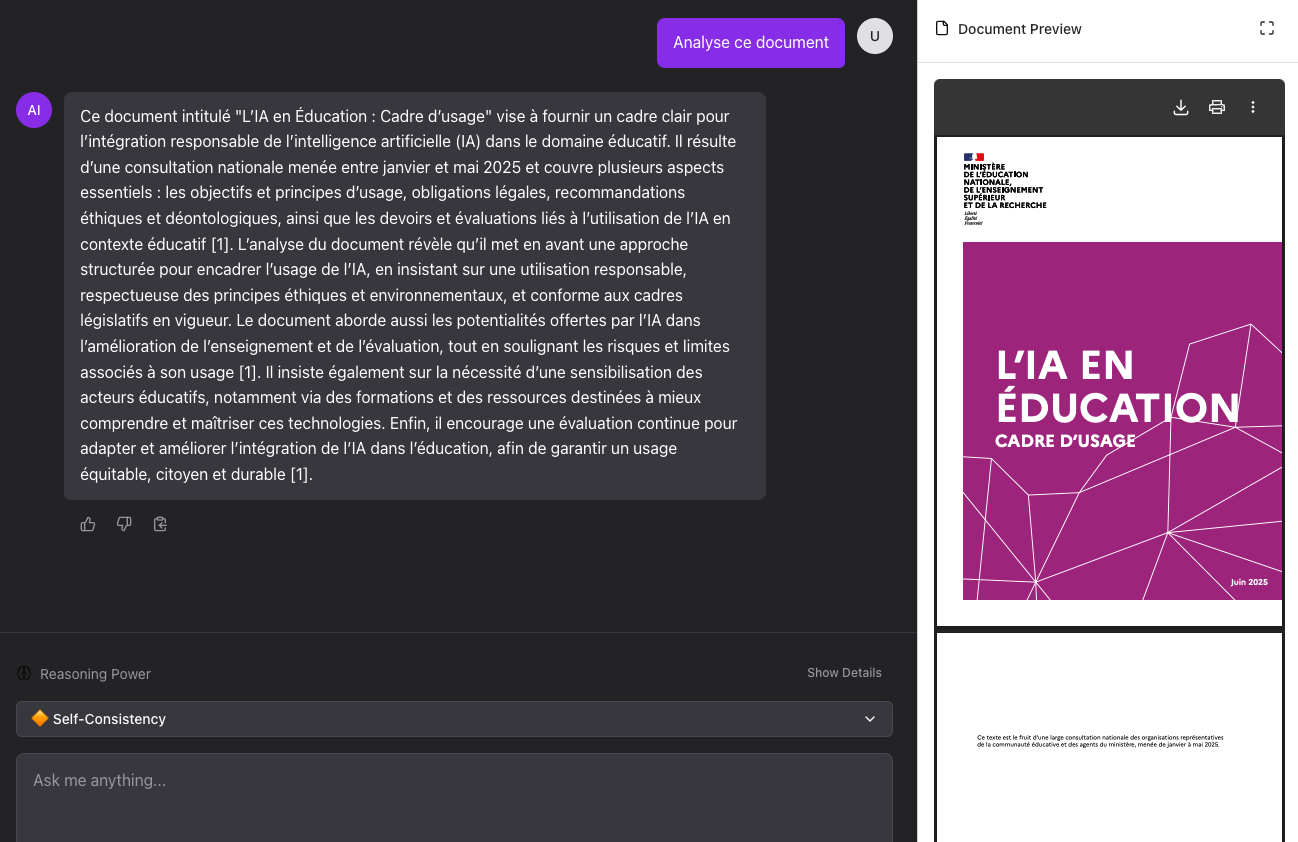The image size is (1298, 842).
Task: Expand Document Preview to fullscreen
Action: tap(1266, 29)
